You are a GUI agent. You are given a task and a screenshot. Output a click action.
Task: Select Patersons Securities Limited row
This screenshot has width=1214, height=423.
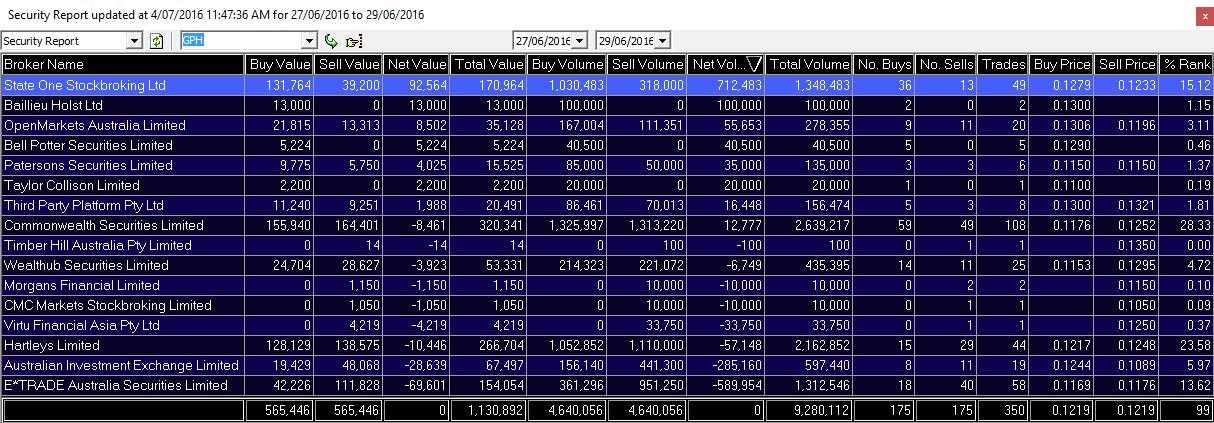coord(606,166)
